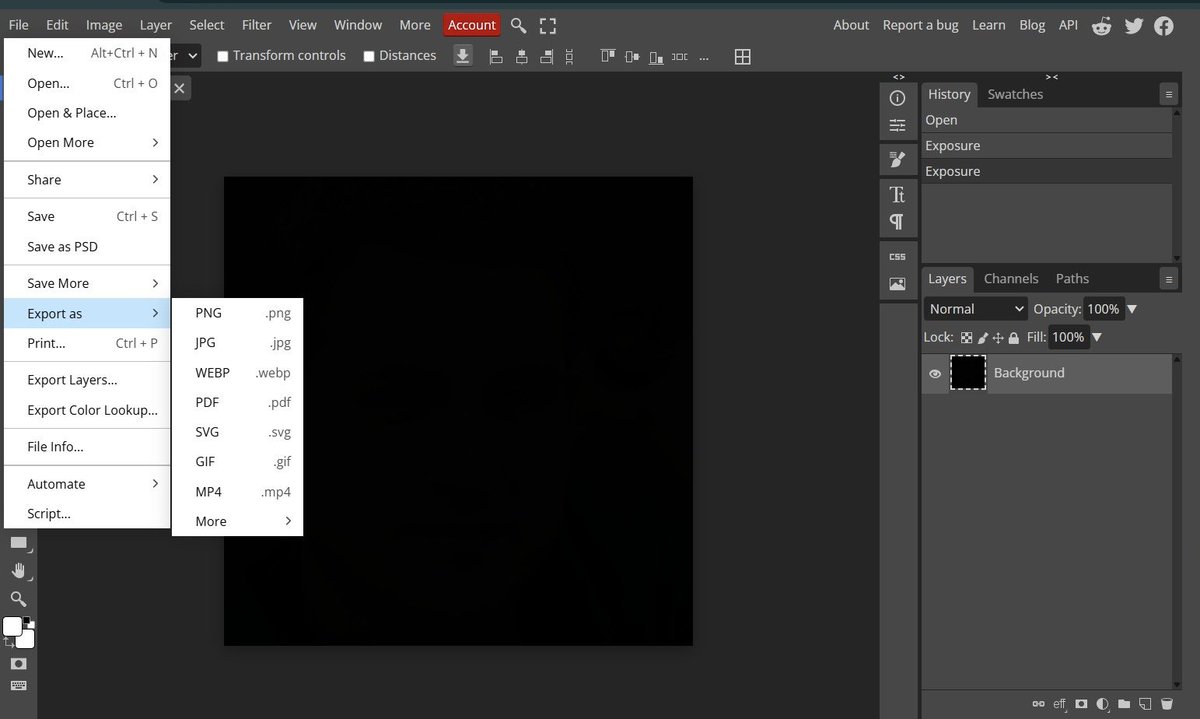The height and width of the screenshot is (719, 1200).
Task: Create new folder icon in Layers
Action: tap(1124, 704)
